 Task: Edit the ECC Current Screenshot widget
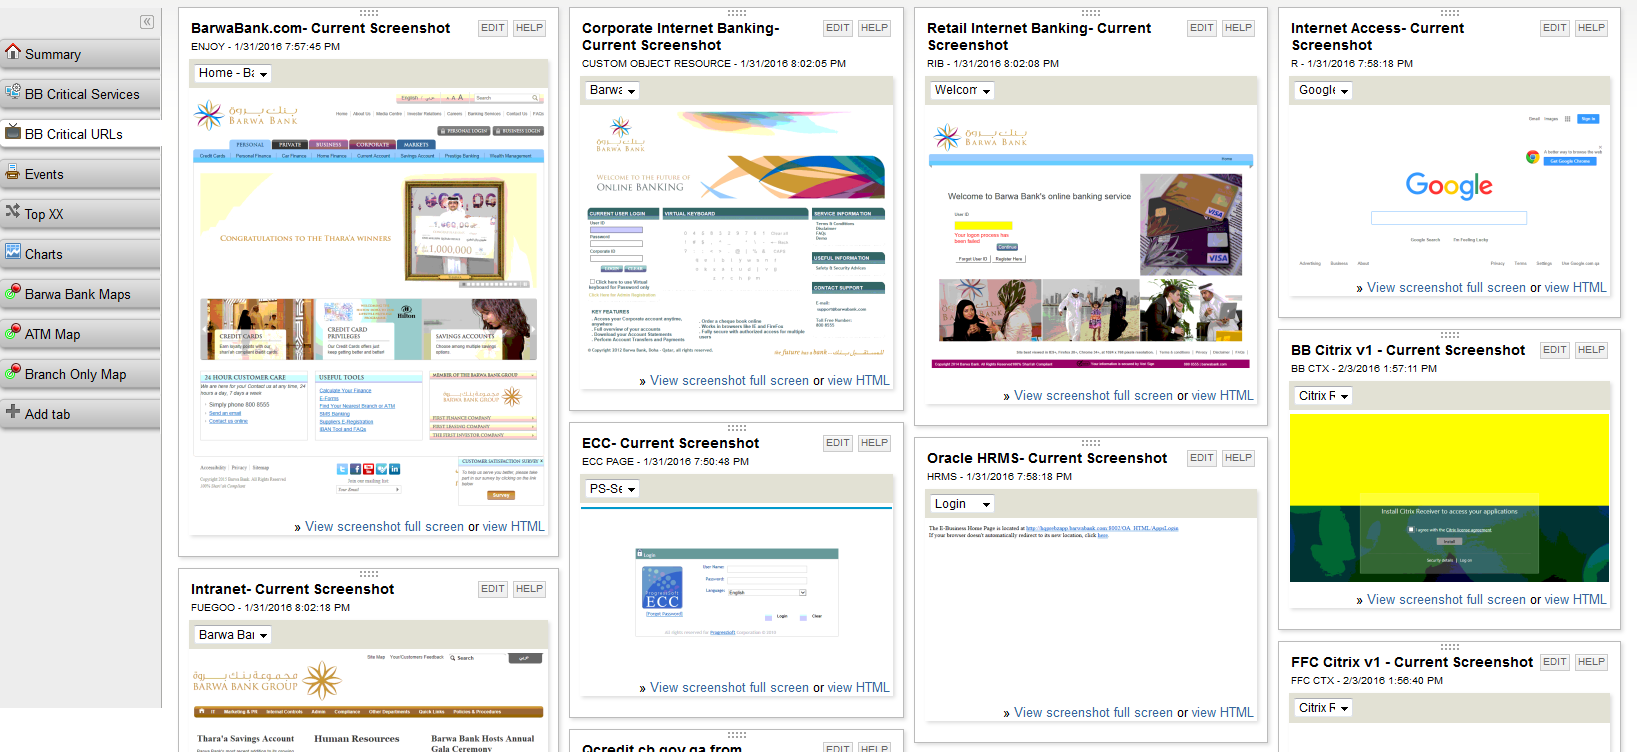[x=838, y=443]
